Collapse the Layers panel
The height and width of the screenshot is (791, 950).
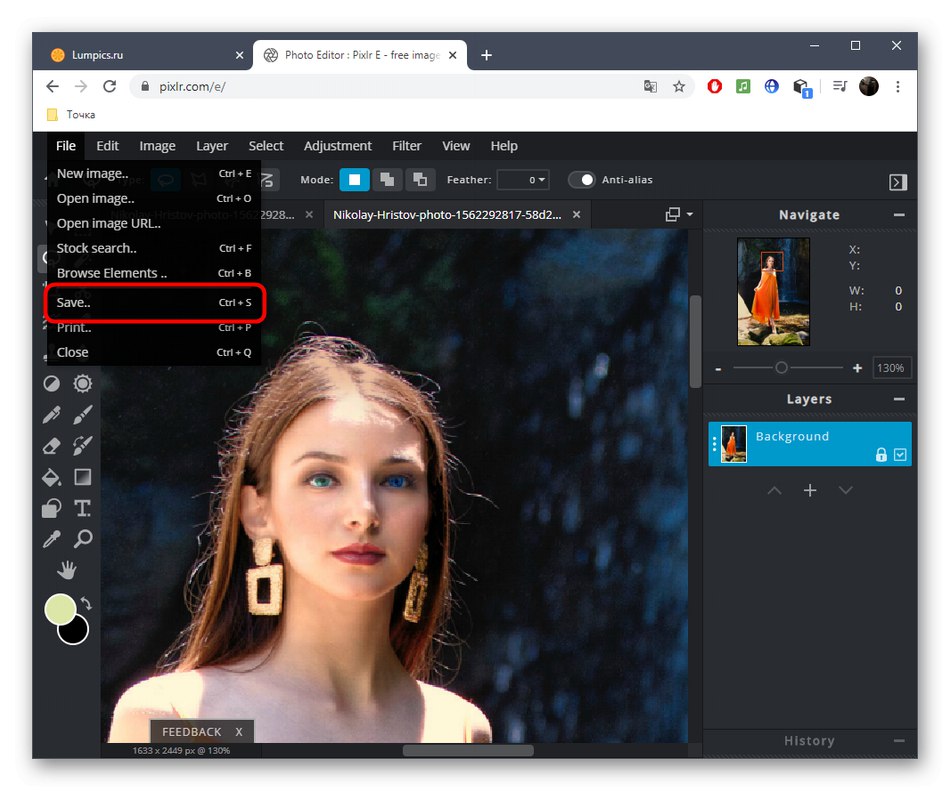tap(899, 399)
